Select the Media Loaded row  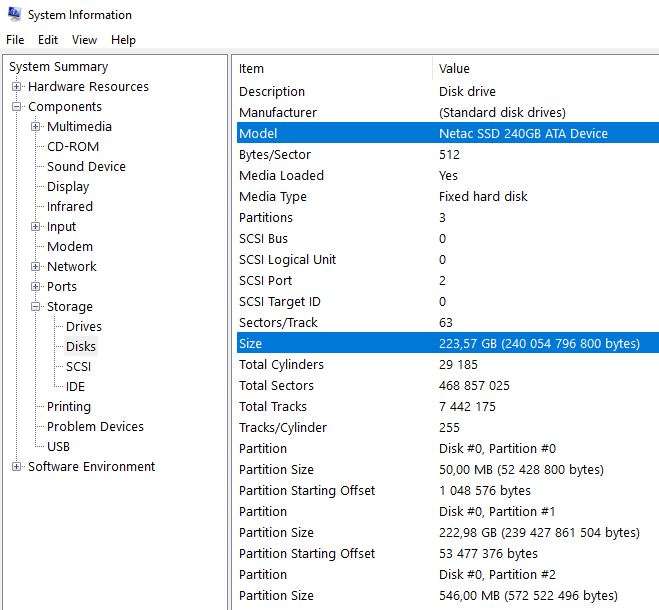448,176
